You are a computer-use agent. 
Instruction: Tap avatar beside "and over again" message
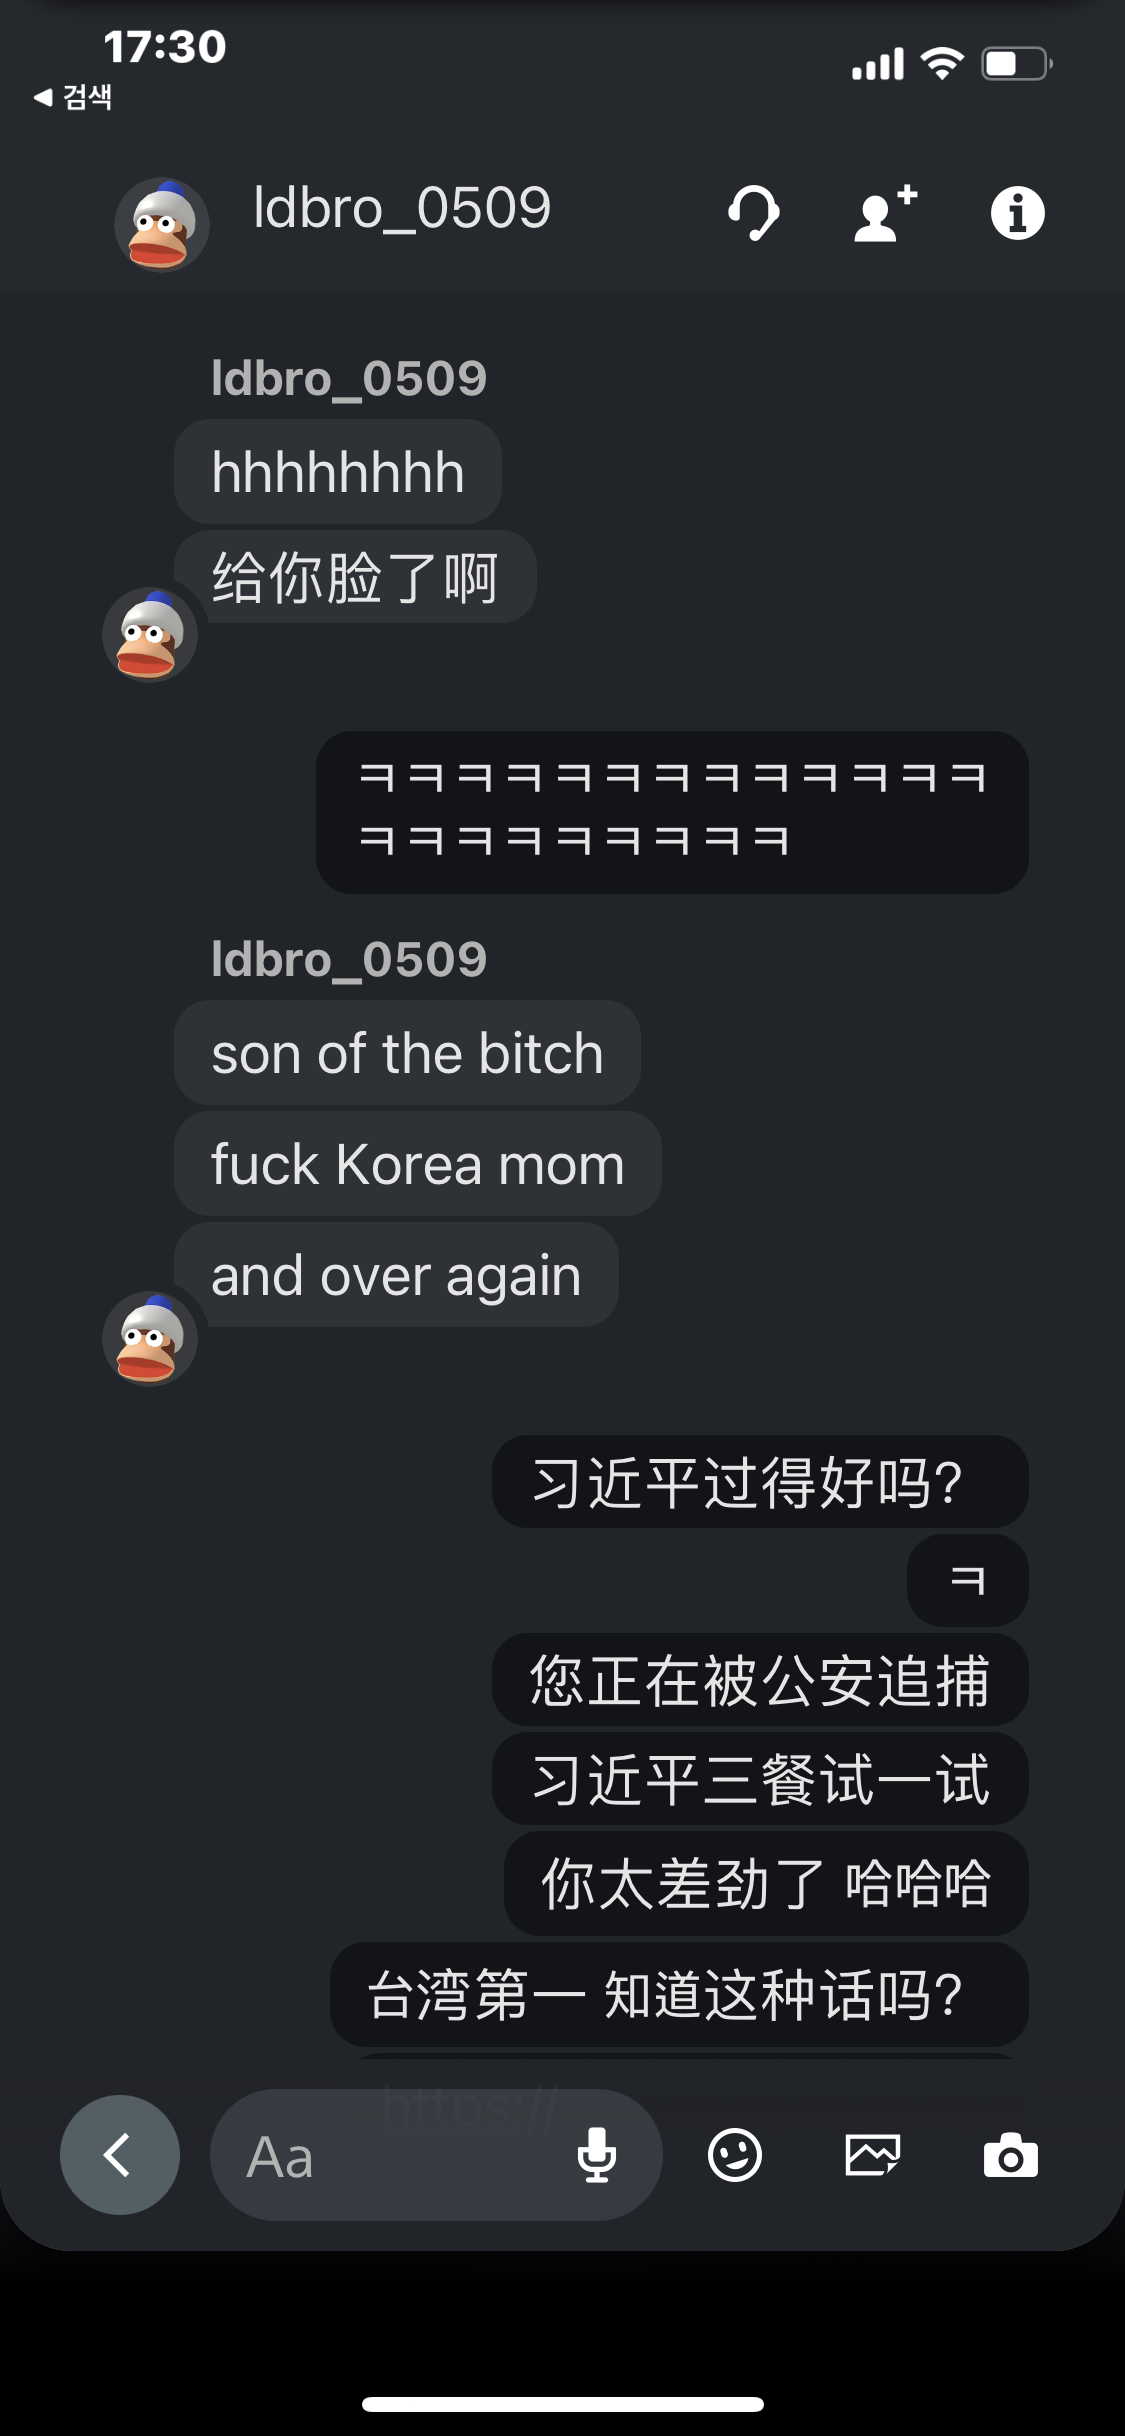pos(150,1339)
